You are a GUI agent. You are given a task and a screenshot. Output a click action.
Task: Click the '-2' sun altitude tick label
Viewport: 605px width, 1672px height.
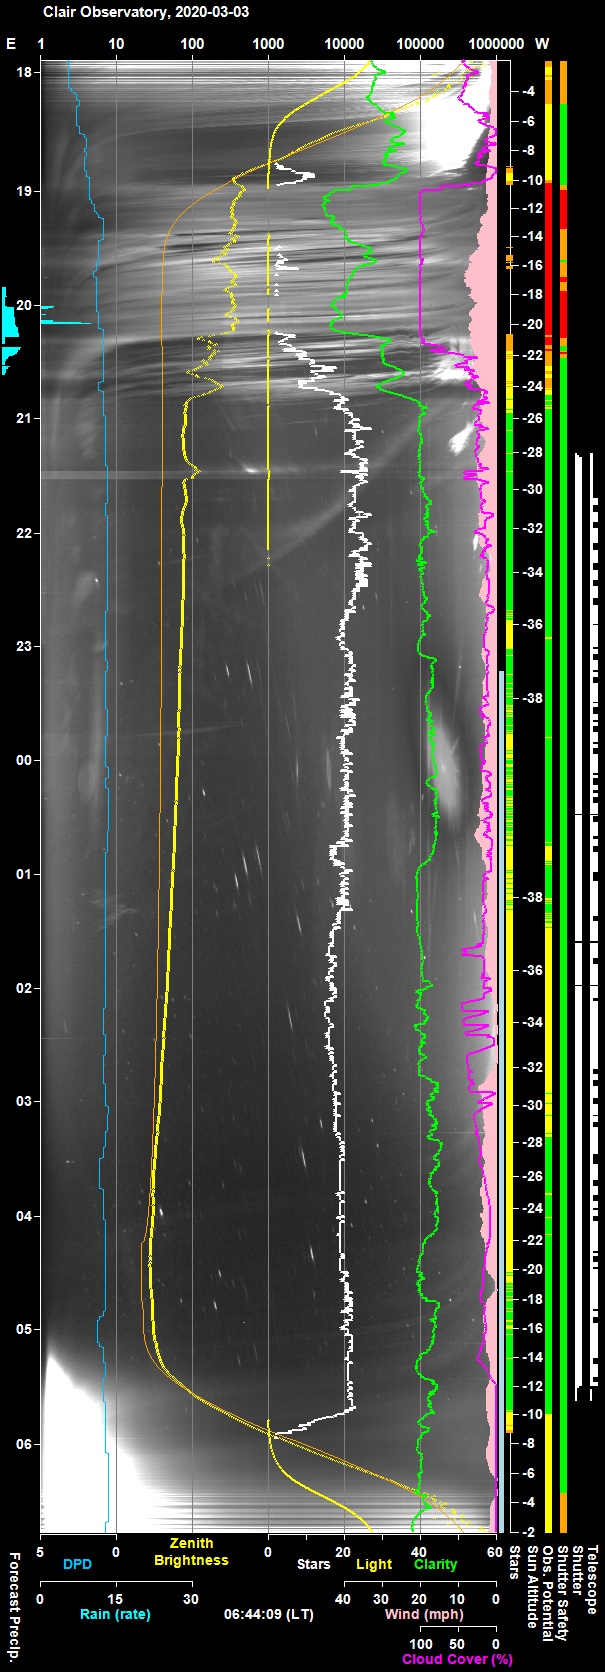pyautogui.click(x=529, y=1531)
